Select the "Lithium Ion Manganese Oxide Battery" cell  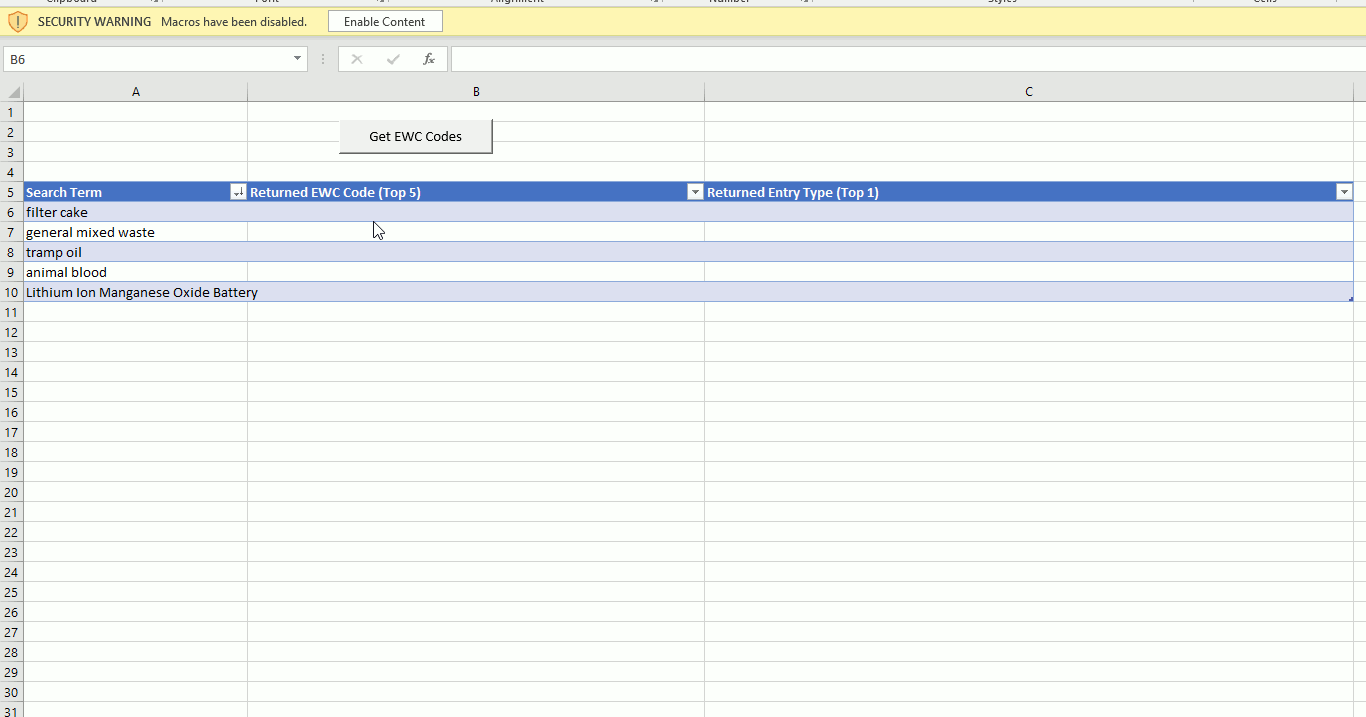click(136, 292)
